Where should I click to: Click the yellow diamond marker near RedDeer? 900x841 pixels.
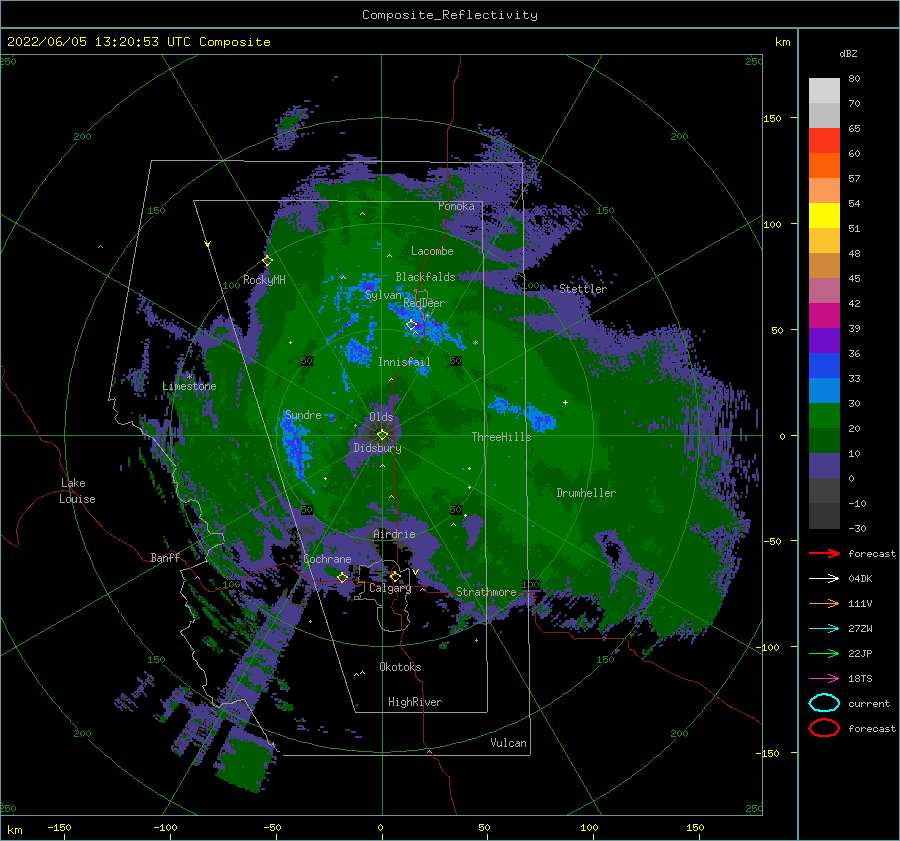coord(411,325)
